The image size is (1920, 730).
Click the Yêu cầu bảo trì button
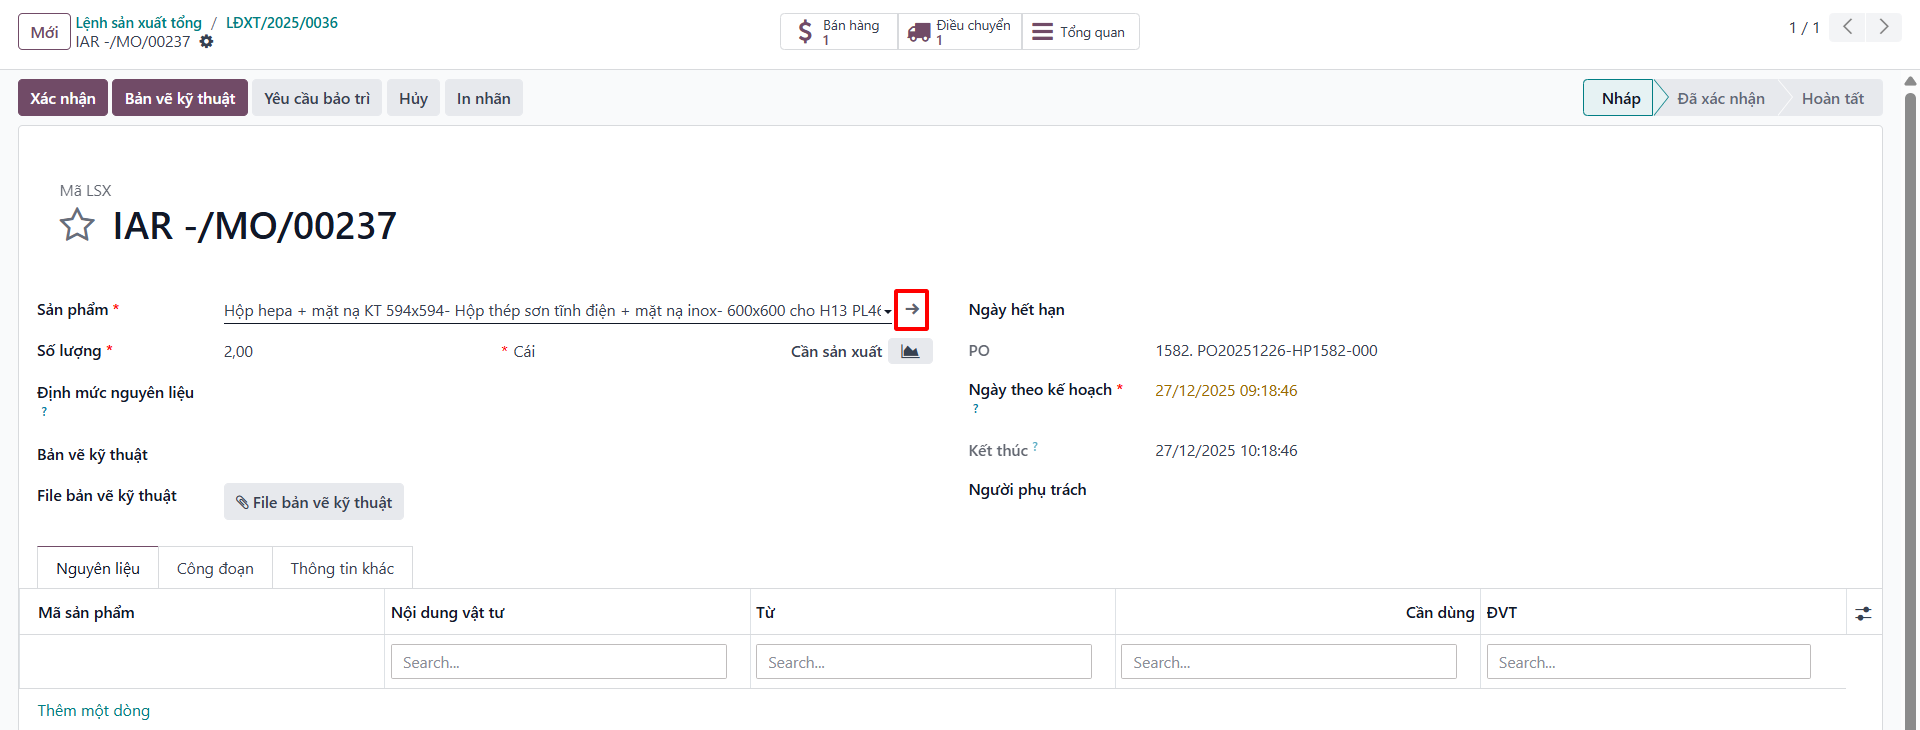317,98
